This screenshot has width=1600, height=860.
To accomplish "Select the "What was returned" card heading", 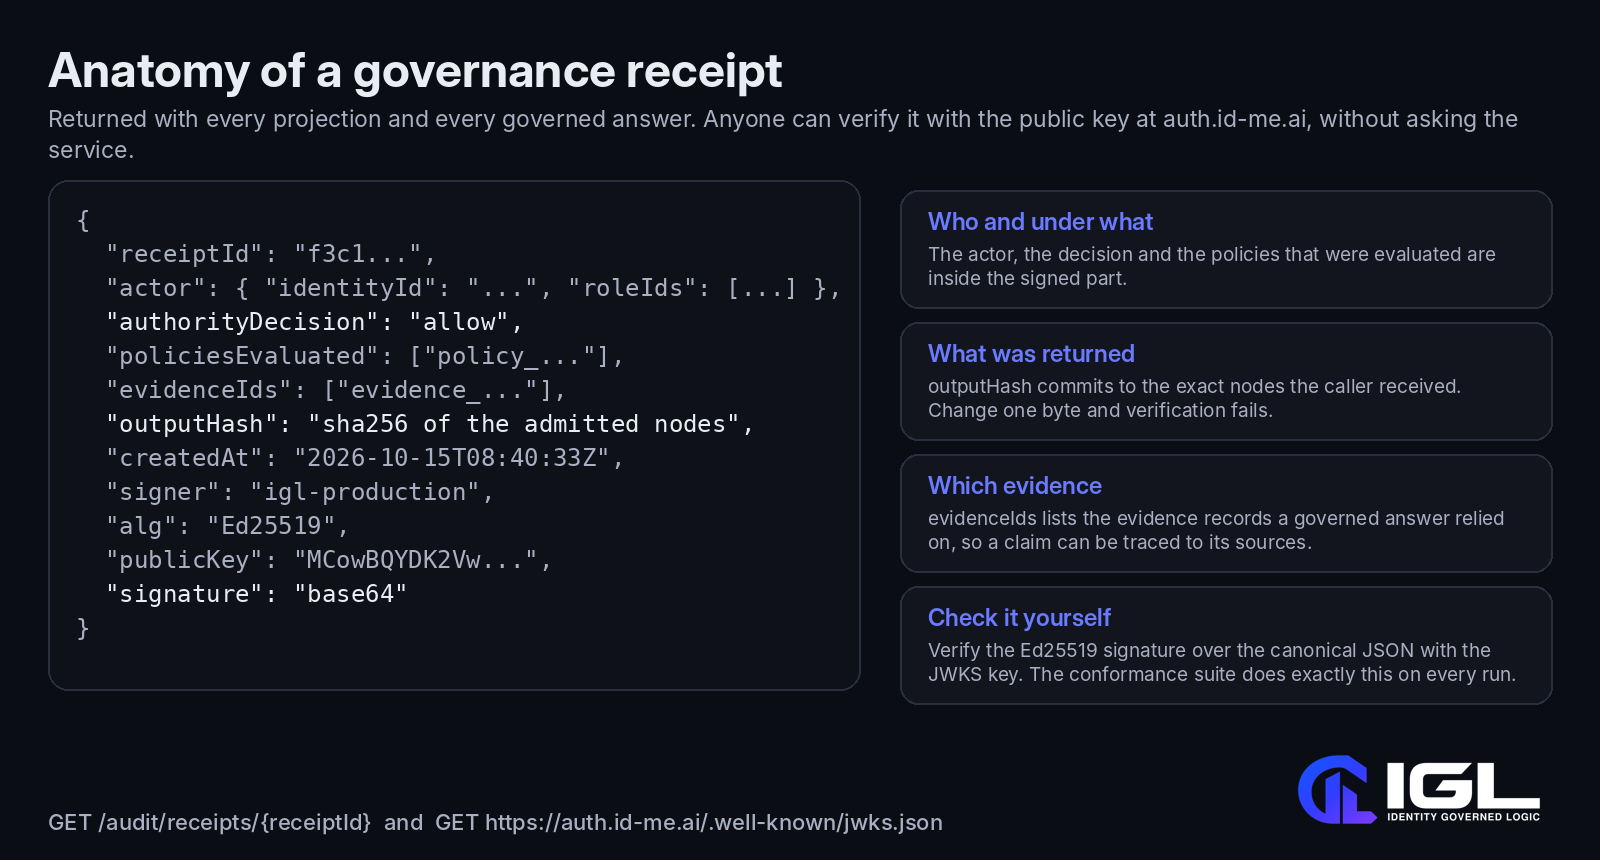I will tap(1031, 354).
